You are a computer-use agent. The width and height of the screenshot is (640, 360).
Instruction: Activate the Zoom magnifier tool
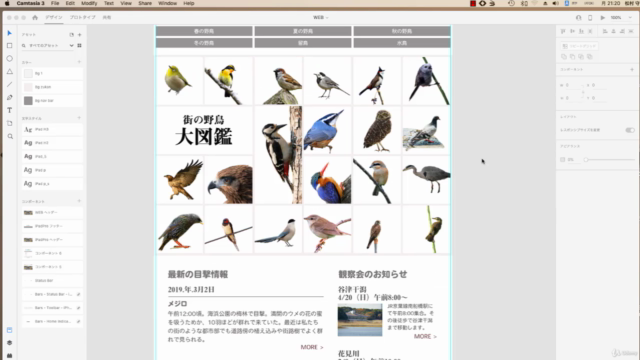pos(9,136)
